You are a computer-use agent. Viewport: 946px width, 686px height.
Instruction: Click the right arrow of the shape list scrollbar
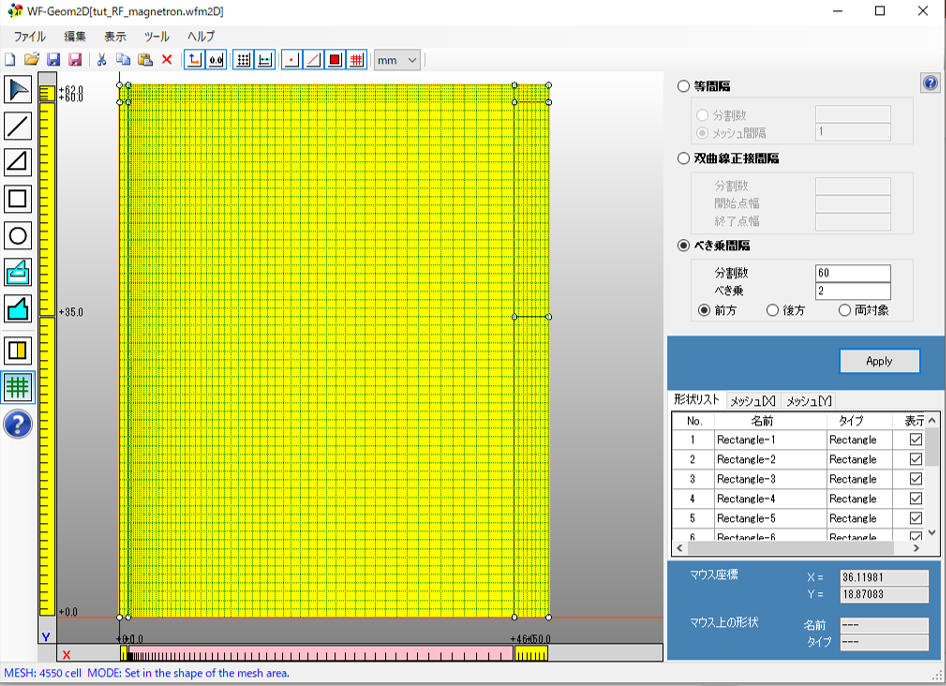pos(916,548)
